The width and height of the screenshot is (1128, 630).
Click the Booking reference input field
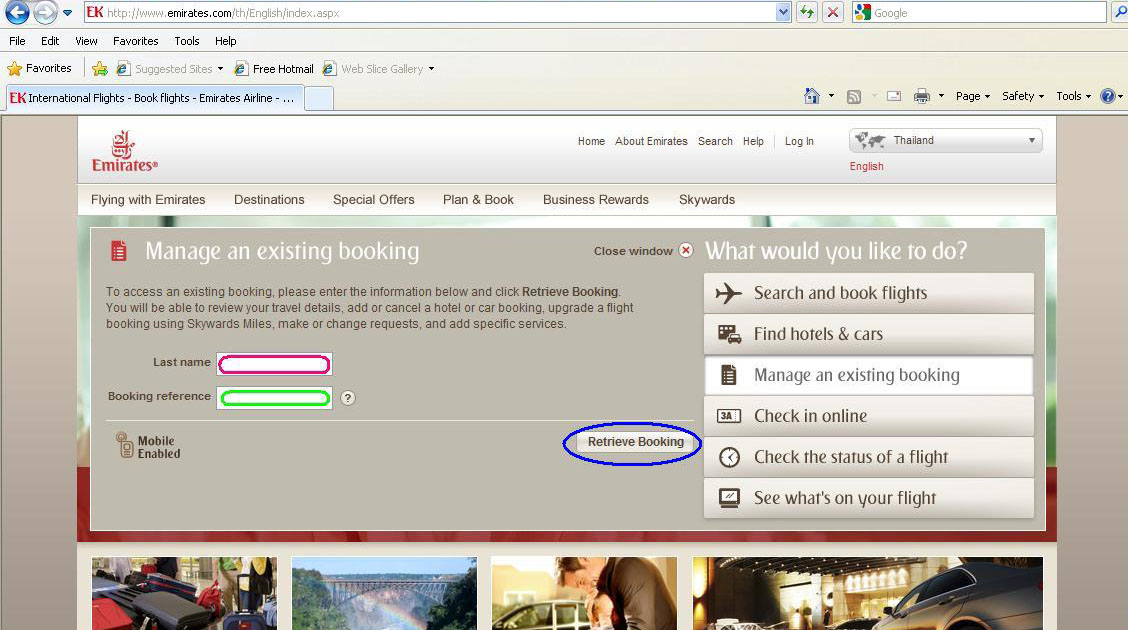(274, 398)
